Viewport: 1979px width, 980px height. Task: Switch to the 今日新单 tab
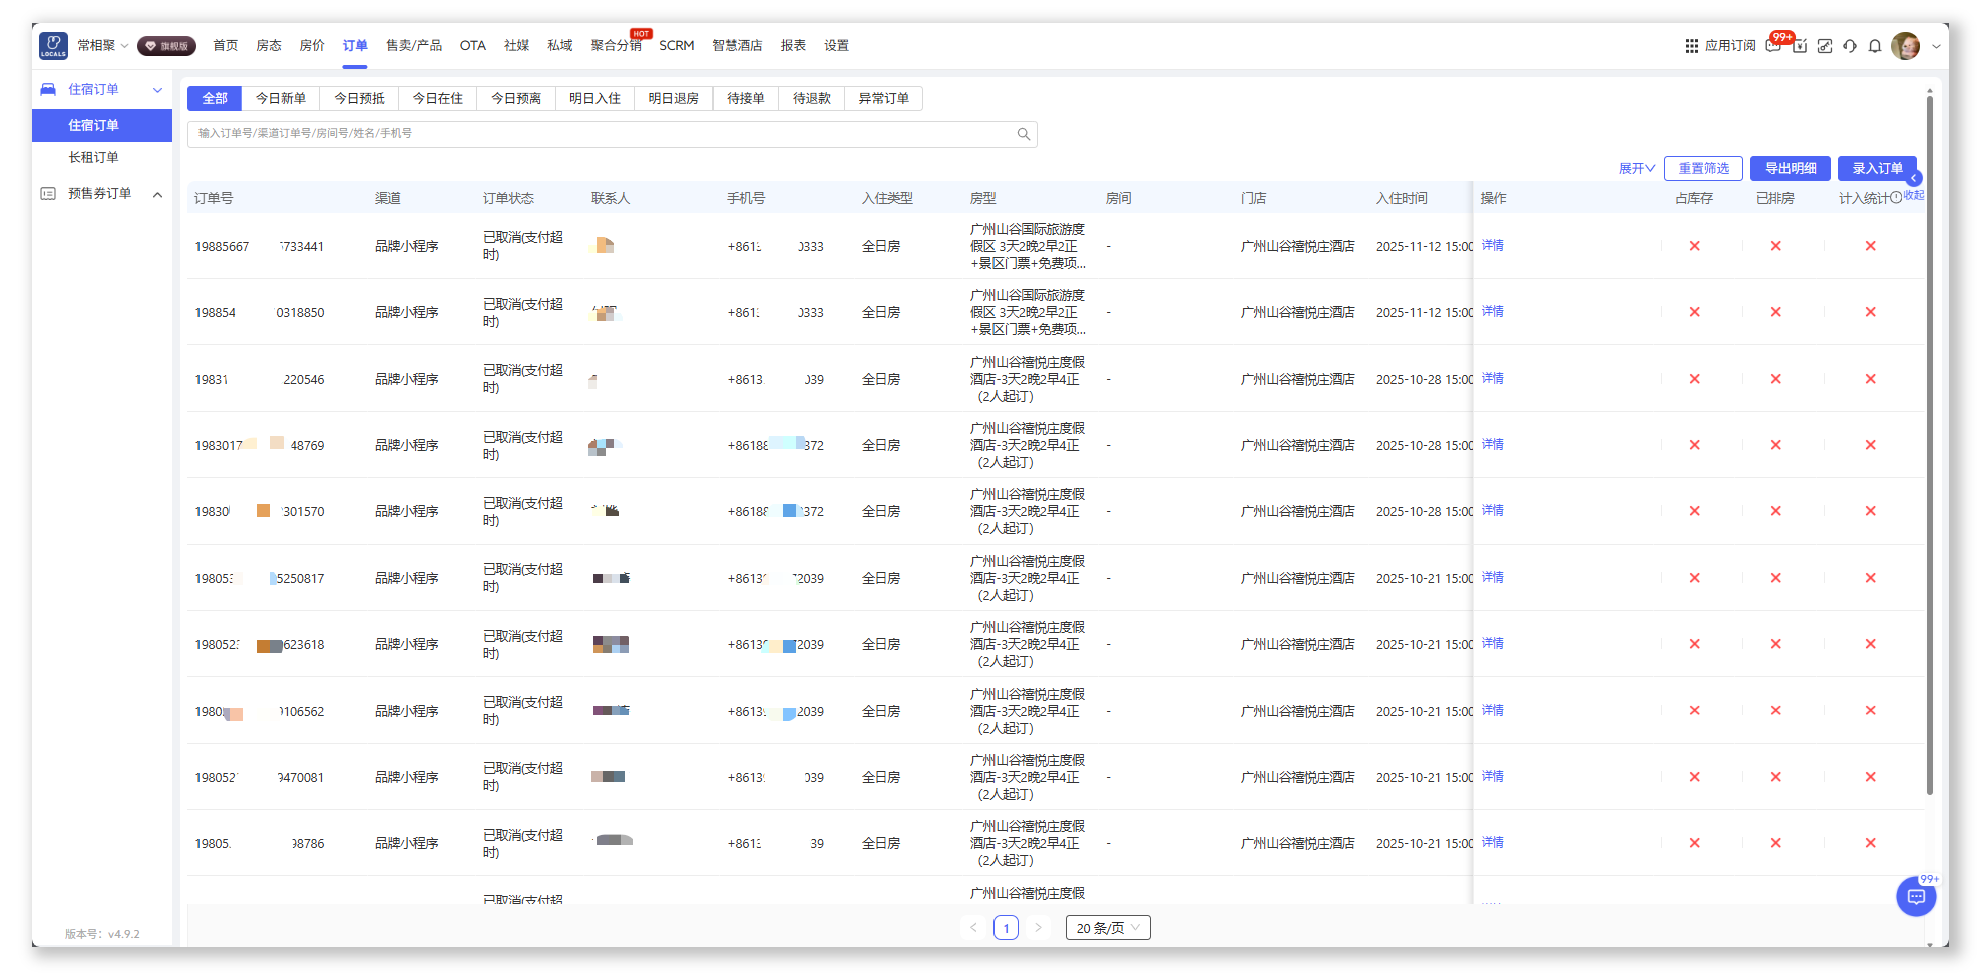[x=281, y=98]
